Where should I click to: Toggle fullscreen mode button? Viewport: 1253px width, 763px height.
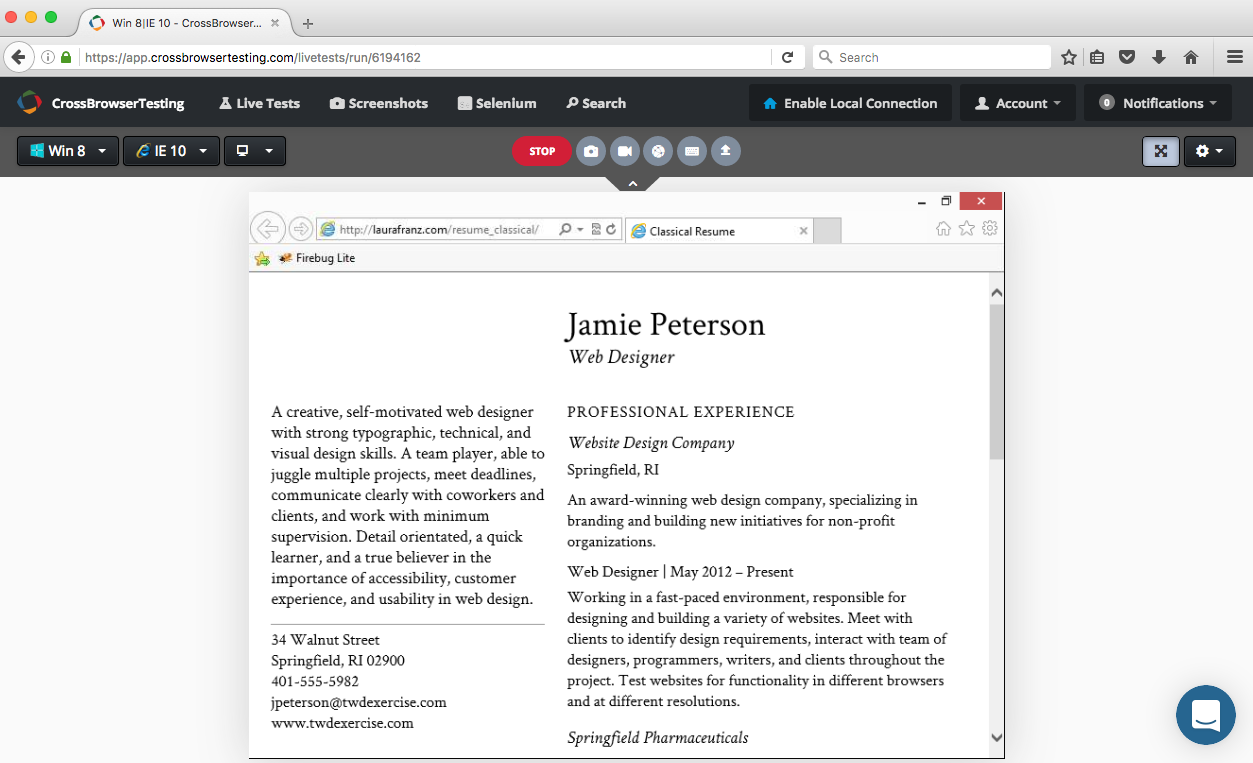coord(1160,151)
